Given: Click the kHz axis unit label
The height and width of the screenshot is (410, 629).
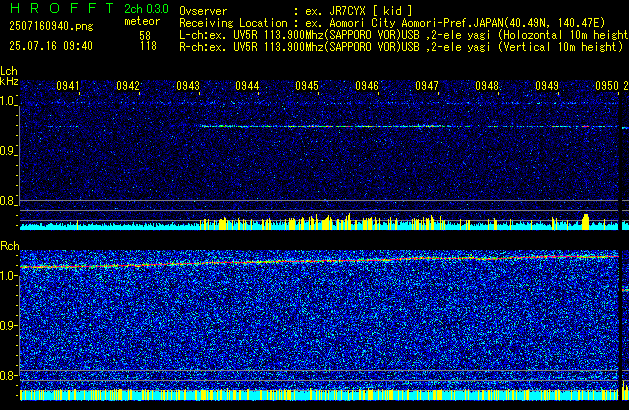Looking at the screenshot, I should coord(9,81).
